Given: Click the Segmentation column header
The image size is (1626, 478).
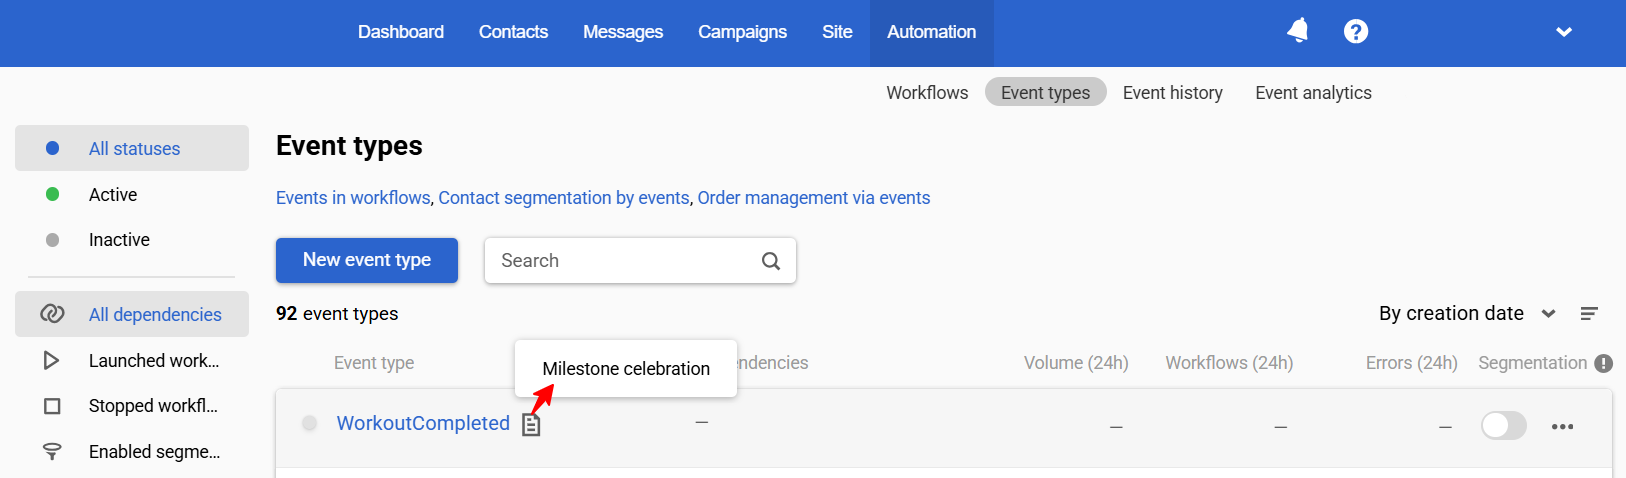Looking at the screenshot, I should pyautogui.click(x=1533, y=363).
